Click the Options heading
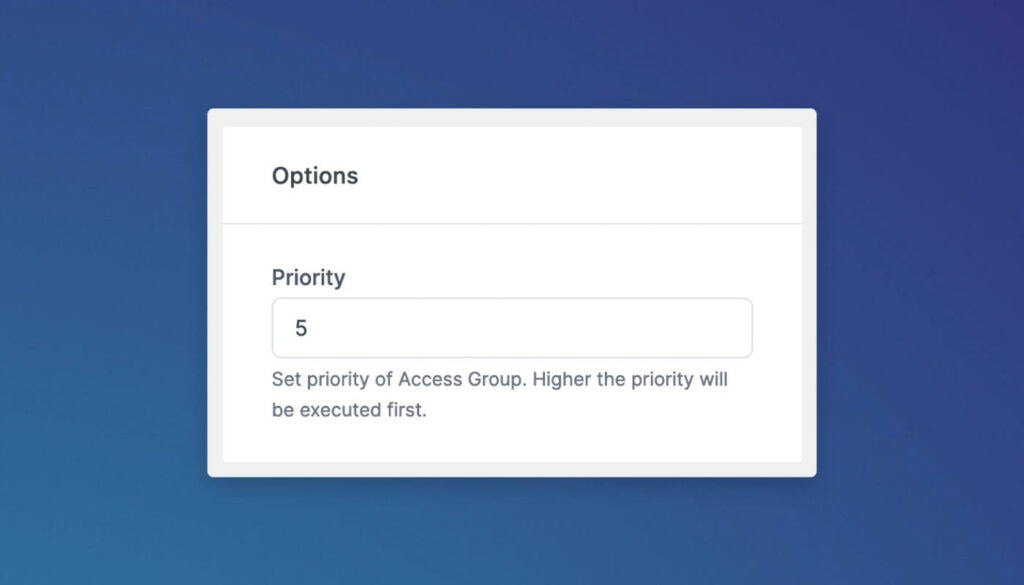The width and height of the screenshot is (1024, 585). point(314,176)
